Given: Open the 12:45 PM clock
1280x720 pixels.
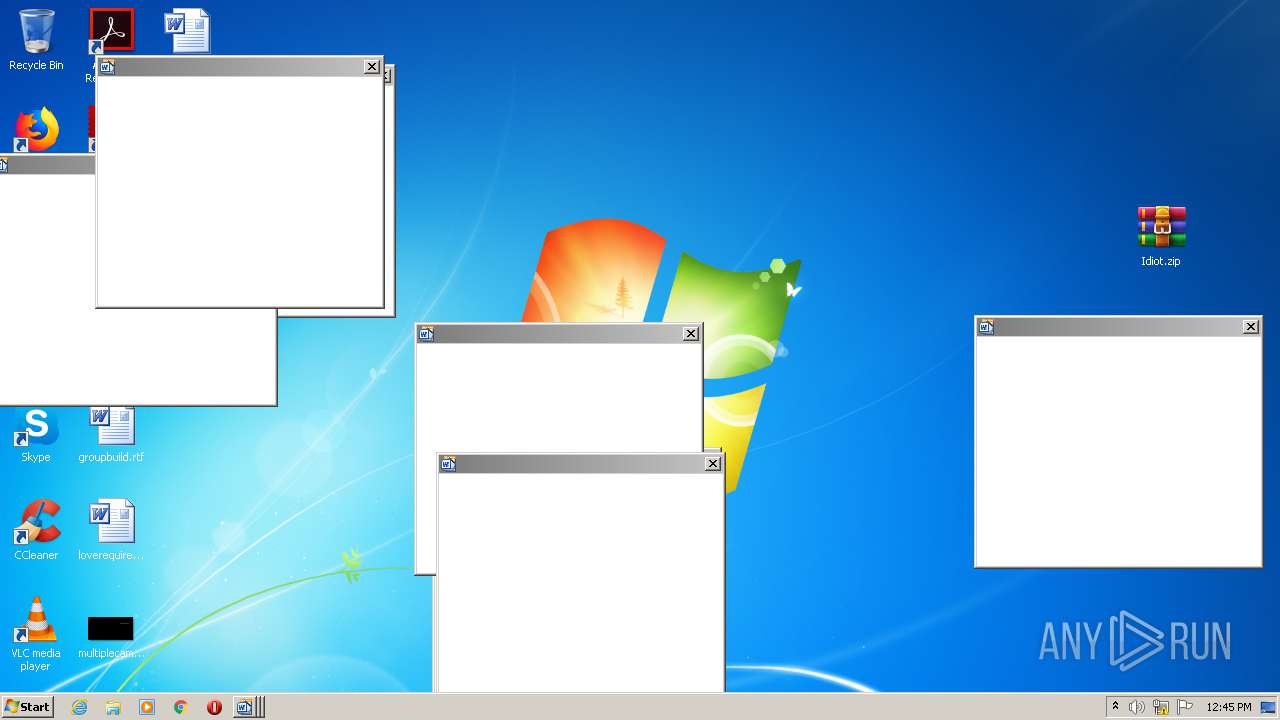Looking at the screenshot, I should coord(1229,707).
